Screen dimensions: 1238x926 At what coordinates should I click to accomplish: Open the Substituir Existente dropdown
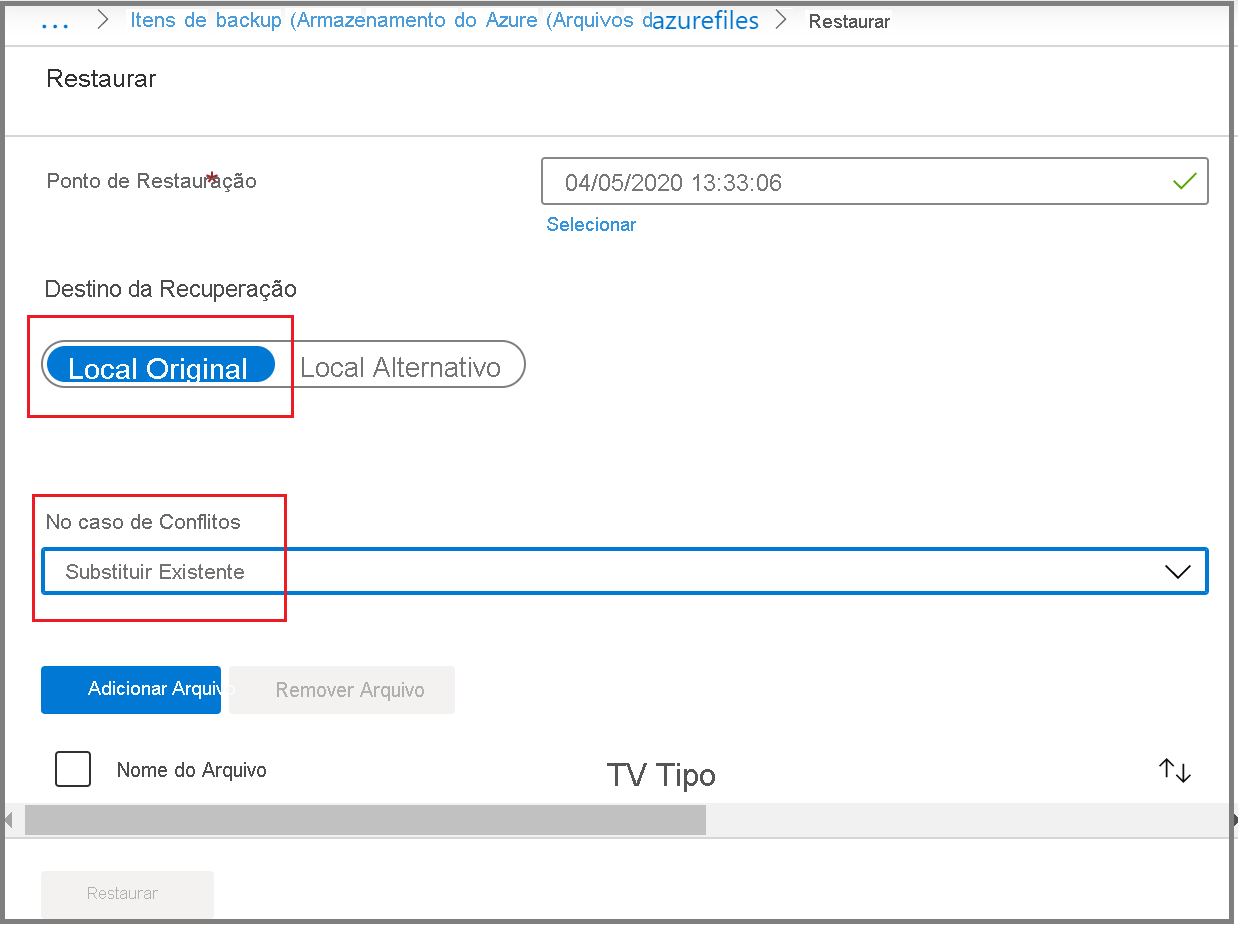(x=624, y=571)
